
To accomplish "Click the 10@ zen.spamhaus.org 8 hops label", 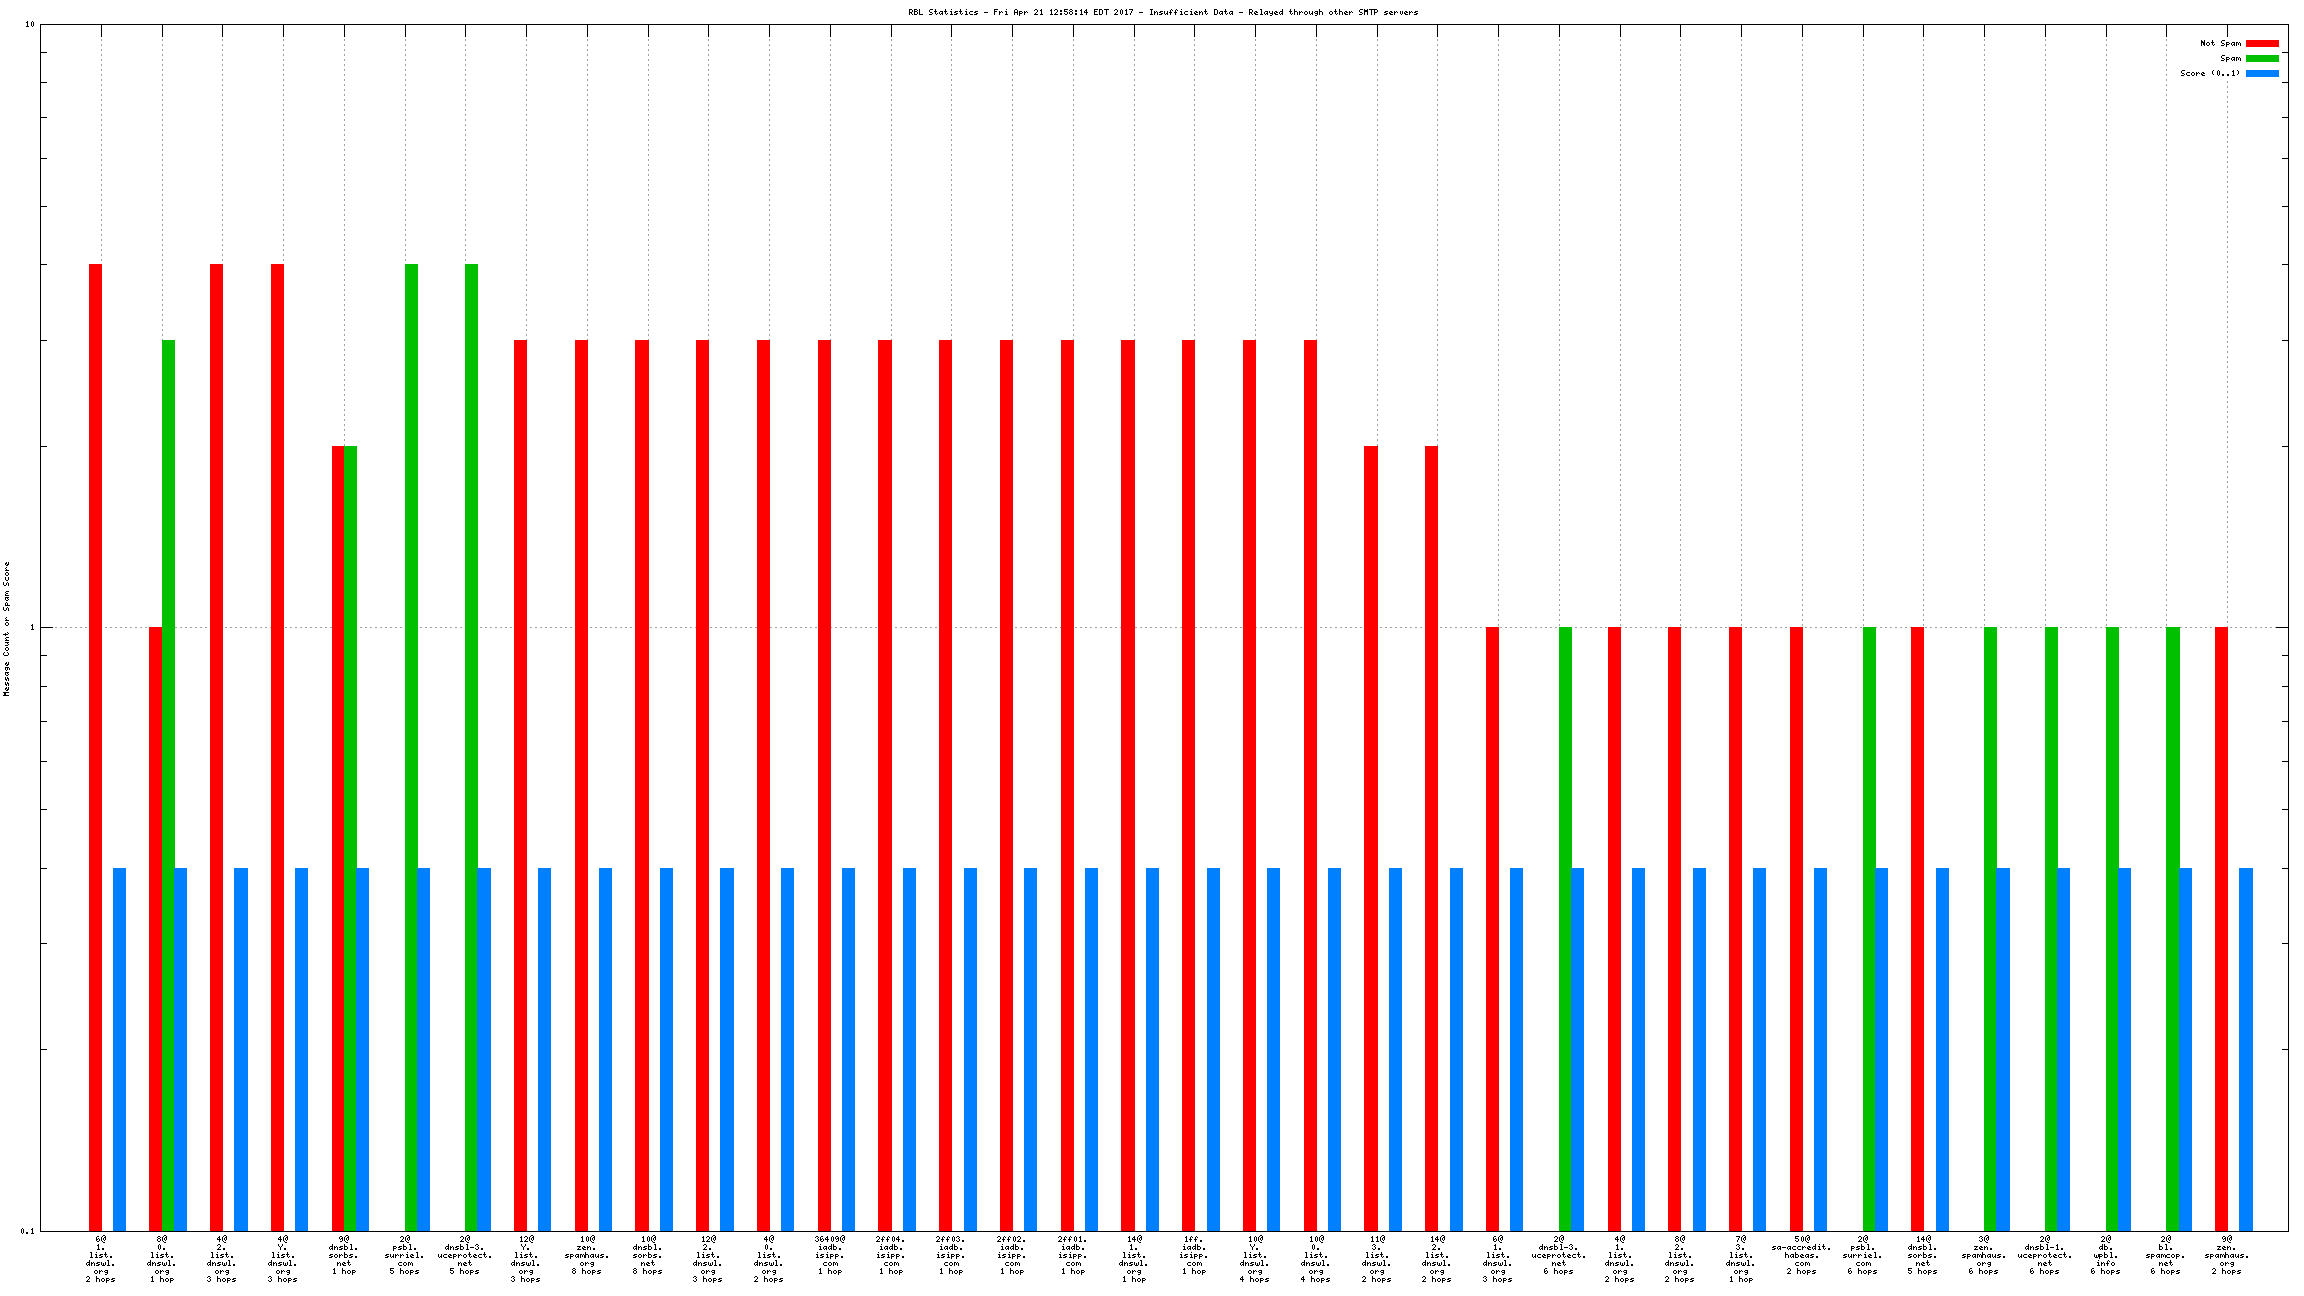I will [x=587, y=1255].
